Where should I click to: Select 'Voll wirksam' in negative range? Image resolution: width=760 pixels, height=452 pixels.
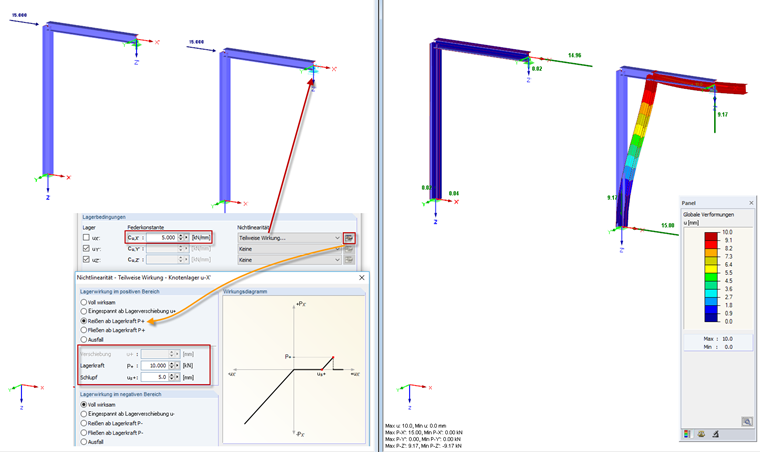84,405
